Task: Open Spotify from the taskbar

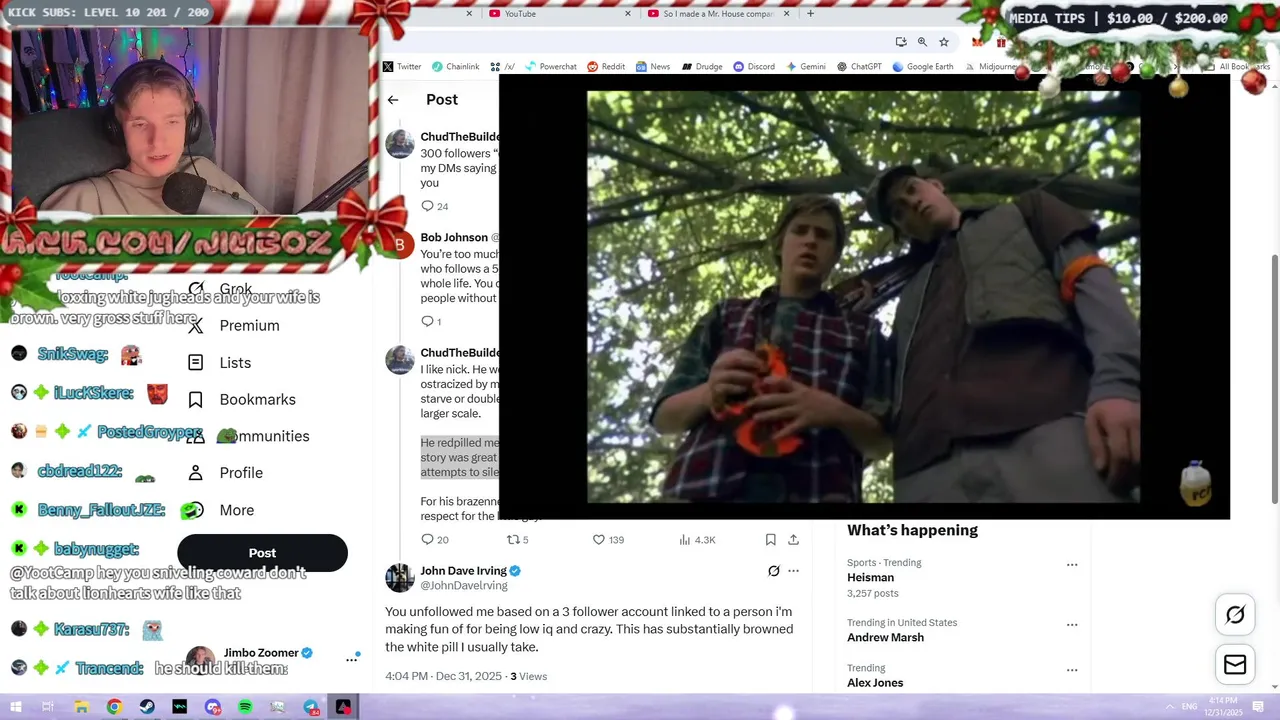Action: [245, 707]
